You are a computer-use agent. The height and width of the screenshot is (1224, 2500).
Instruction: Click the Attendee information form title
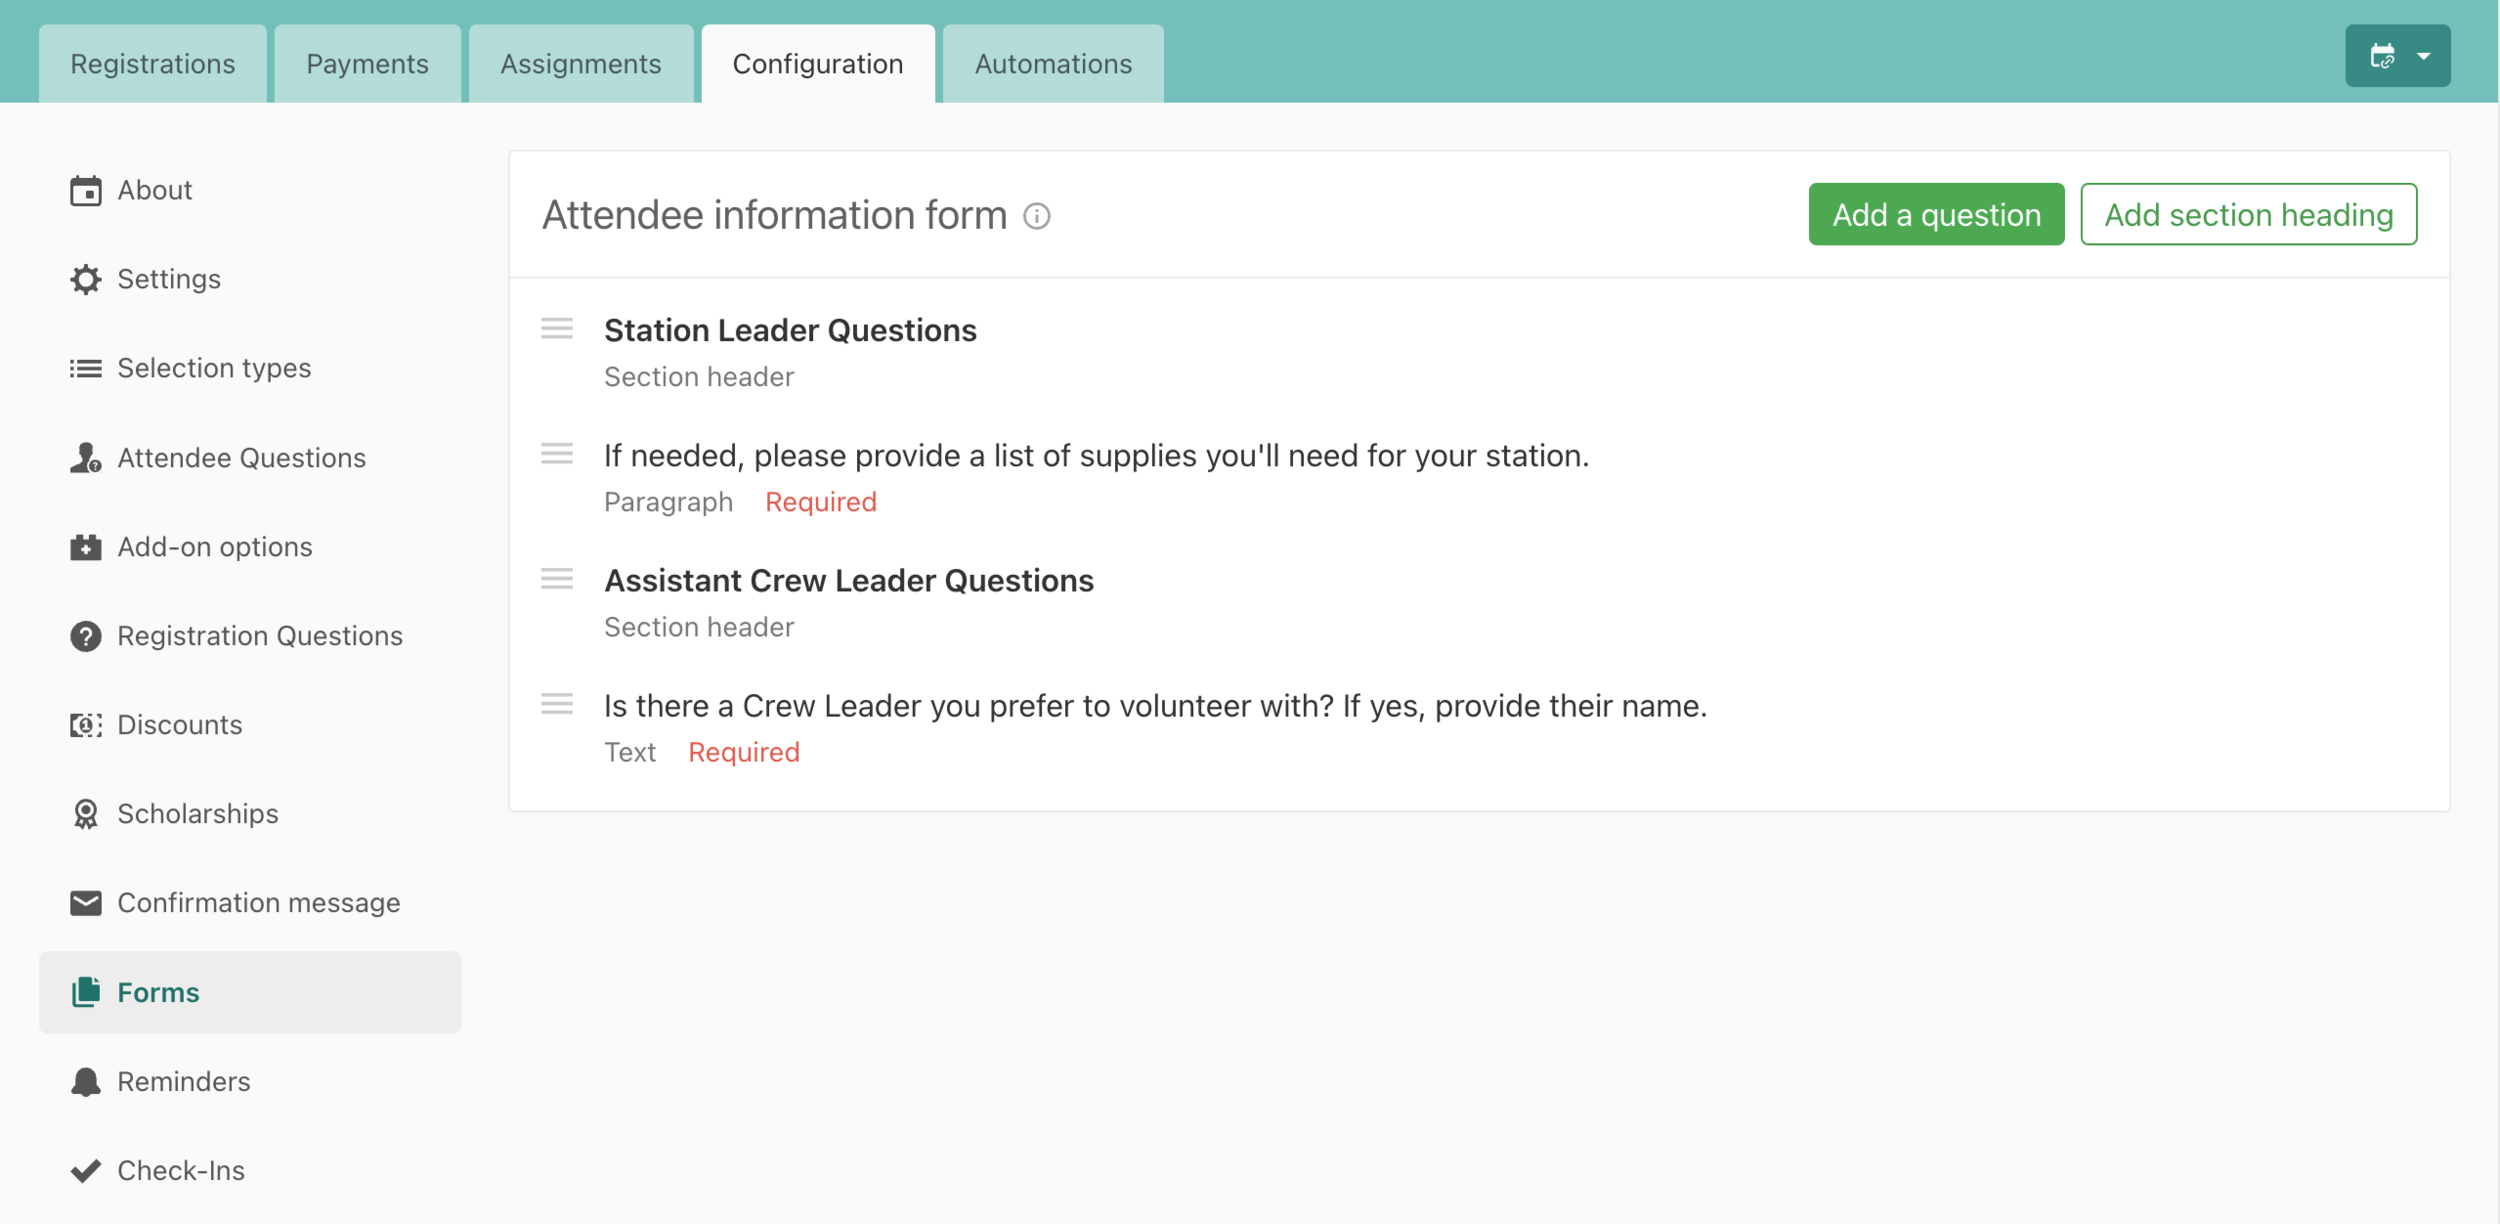pos(774,215)
